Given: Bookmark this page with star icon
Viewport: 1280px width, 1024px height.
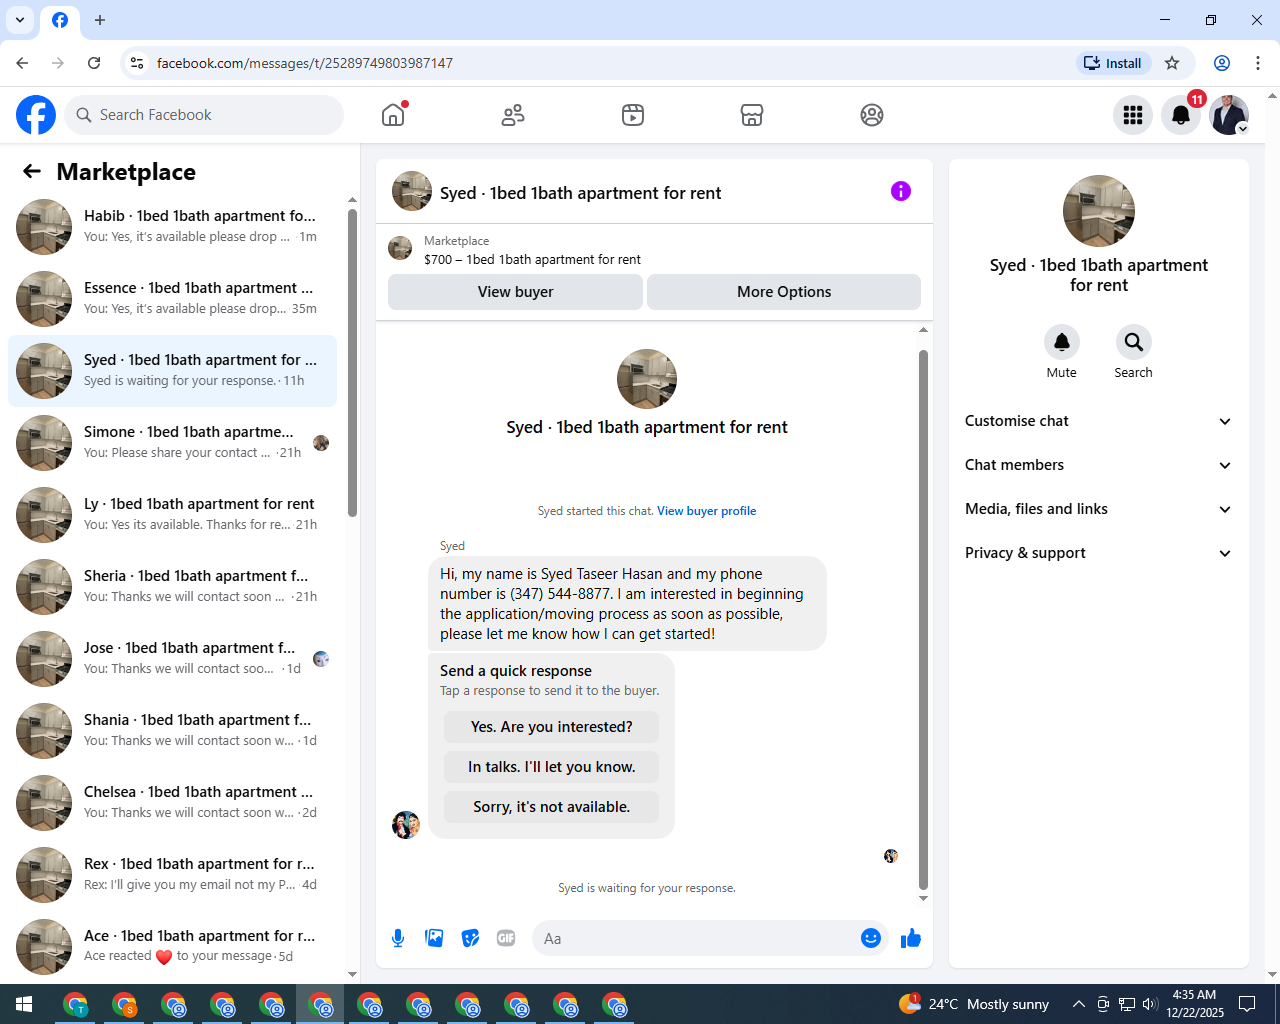Looking at the screenshot, I should pyautogui.click(x=1172, y=63).
